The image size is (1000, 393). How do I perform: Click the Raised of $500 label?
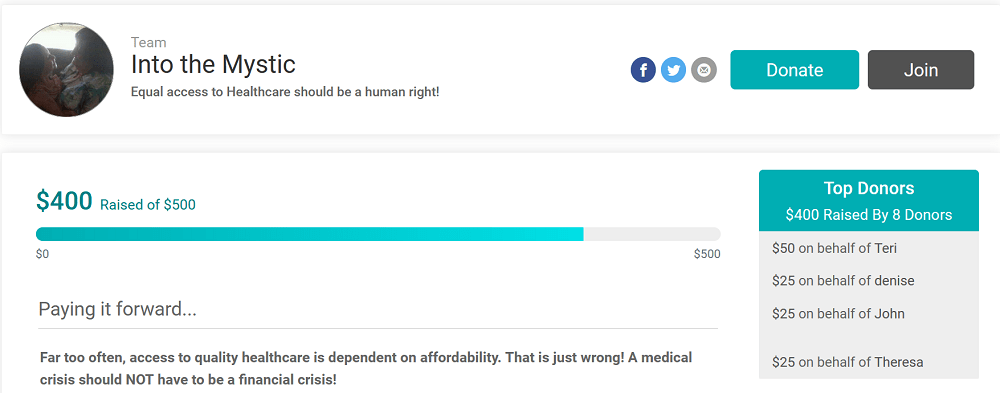pos(148,205)
